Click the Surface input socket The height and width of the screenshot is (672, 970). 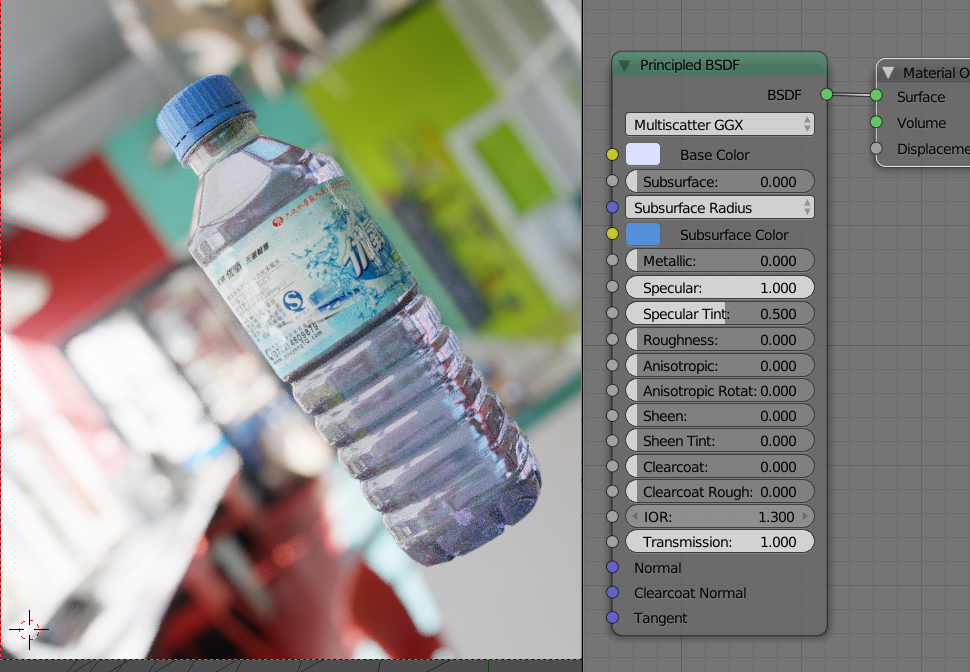pyautogui.click(x=876, y=95)
